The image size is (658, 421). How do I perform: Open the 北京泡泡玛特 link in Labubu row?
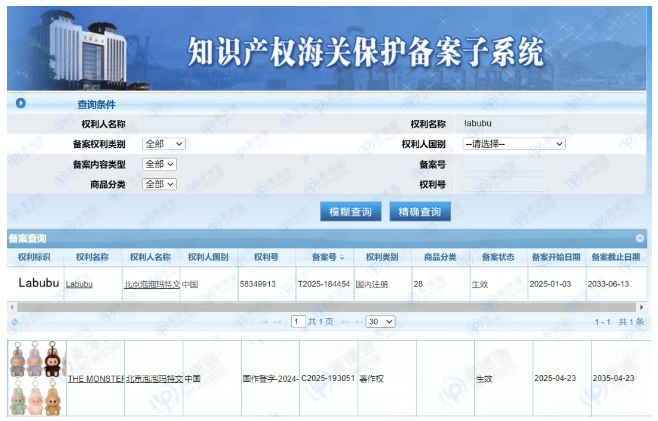tap(152, 284)
